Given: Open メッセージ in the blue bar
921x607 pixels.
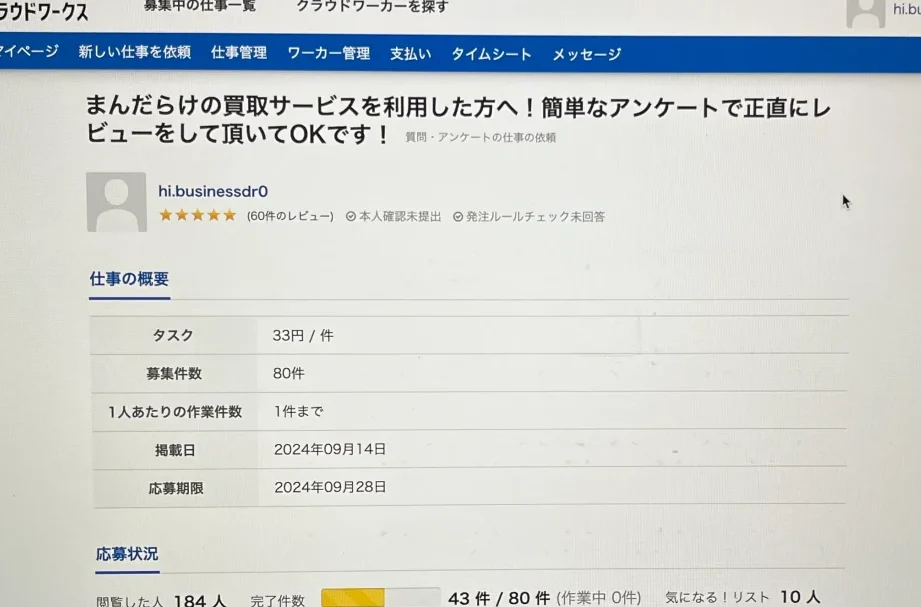Looking at the screenshot, I should click(x=587, y=54).
